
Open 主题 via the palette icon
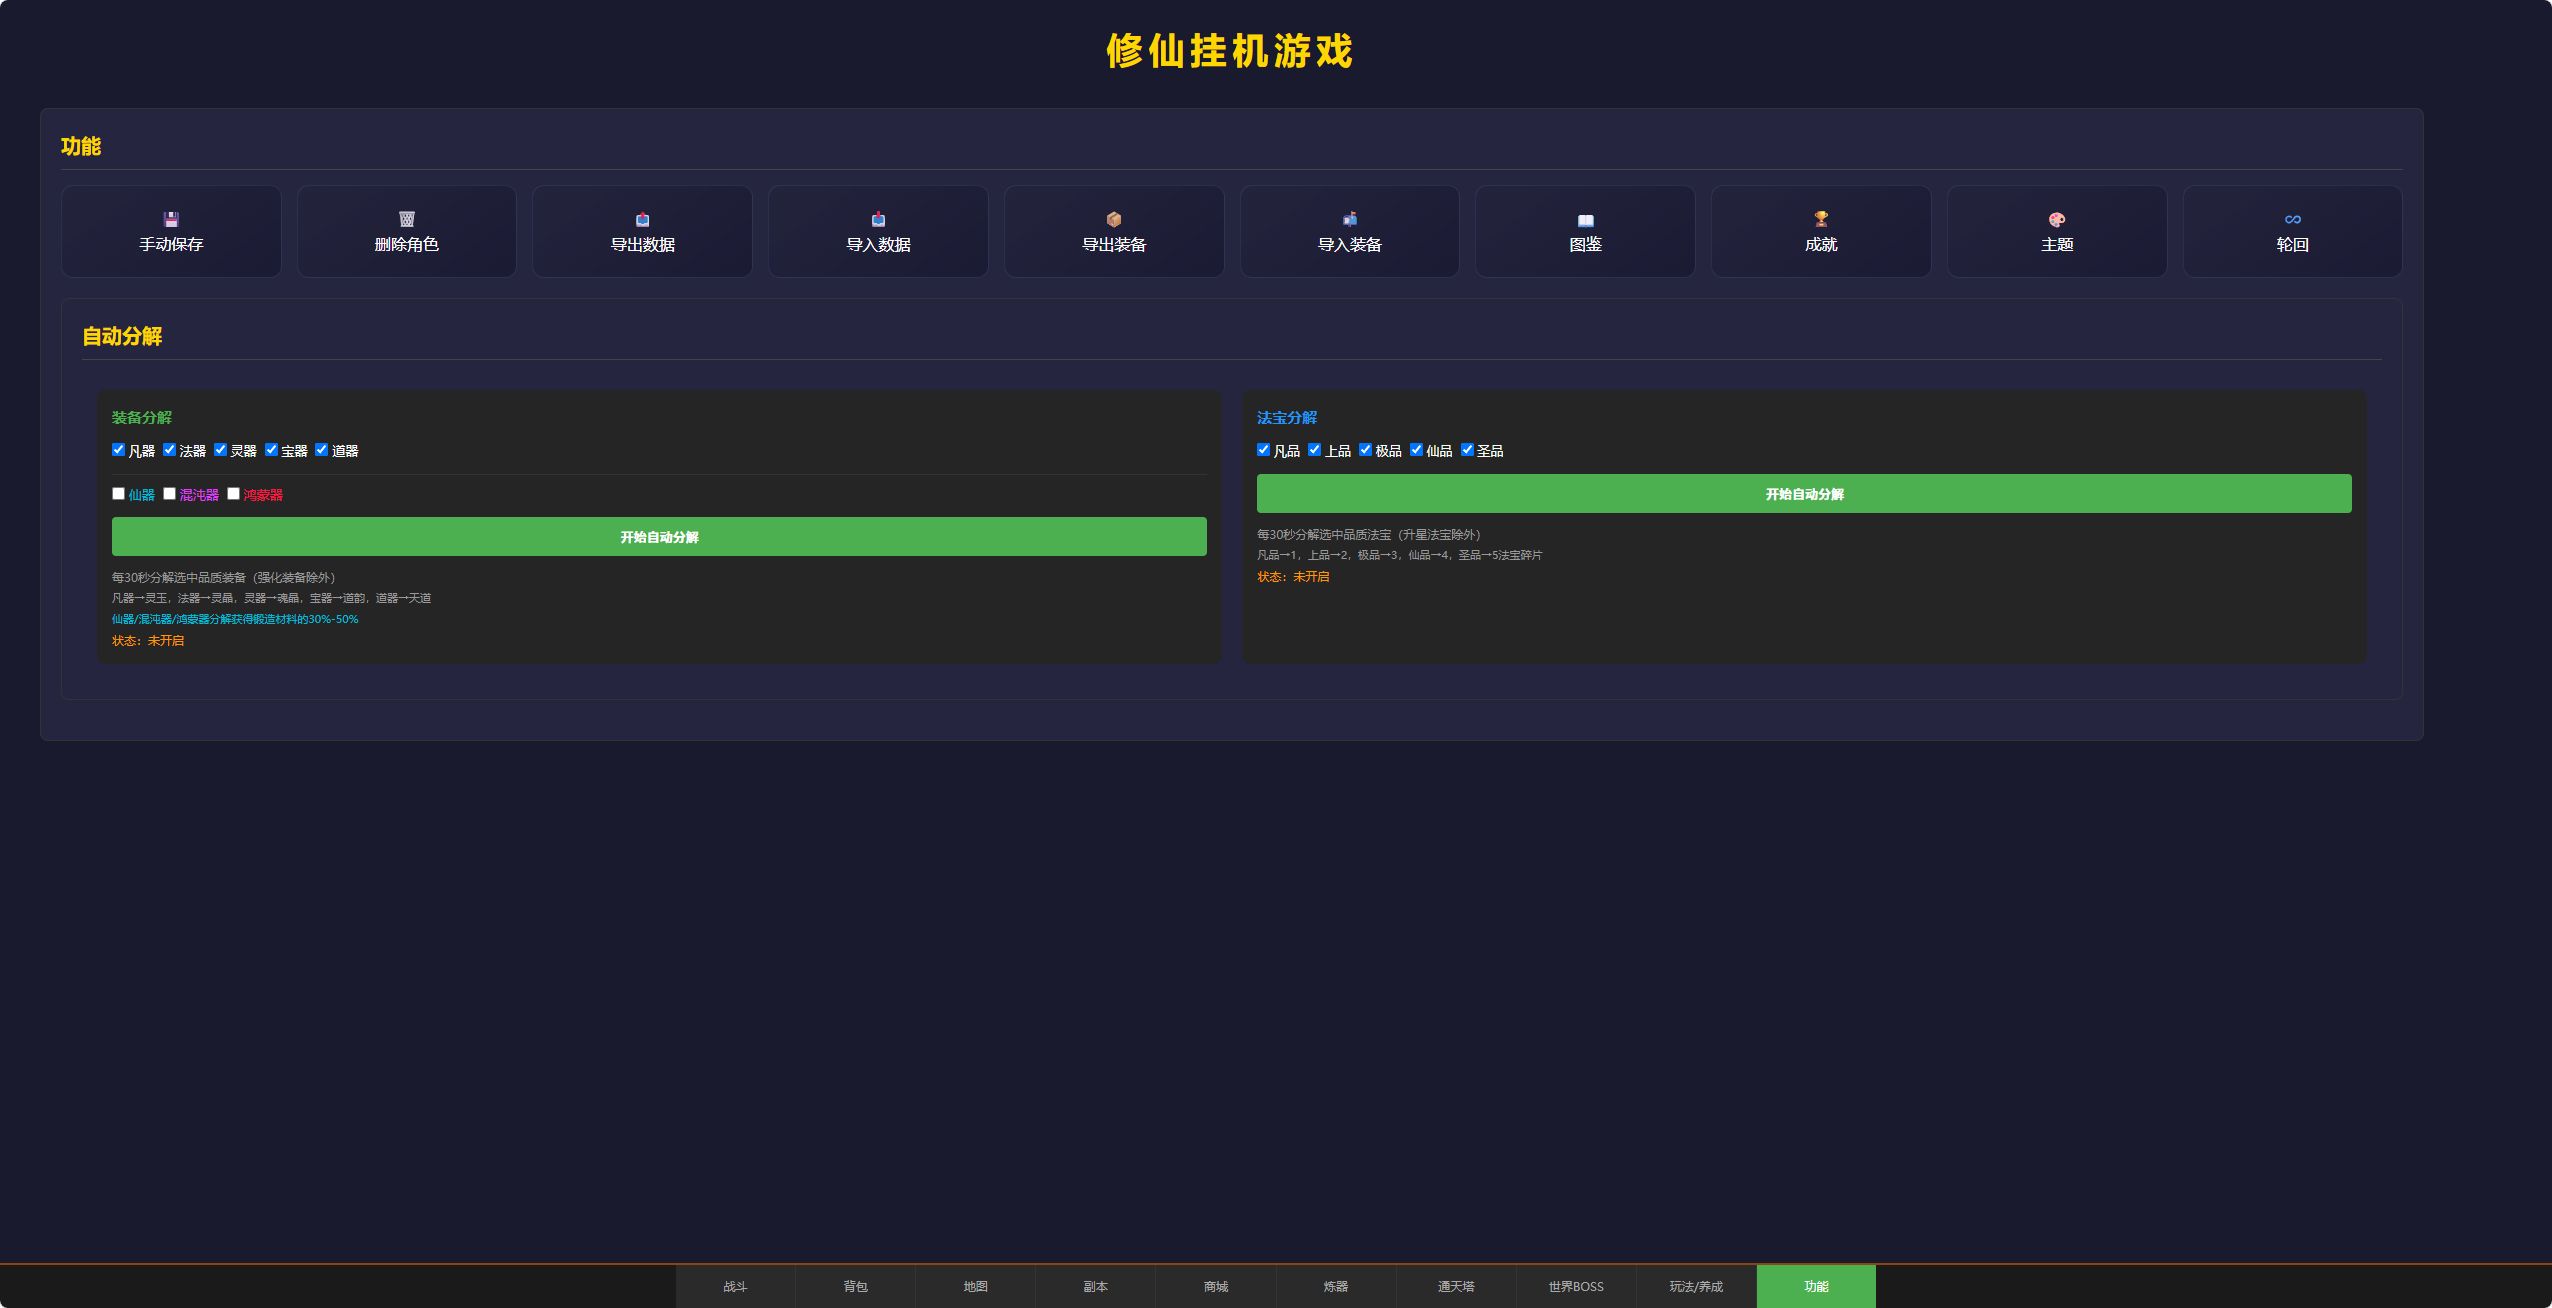(x=2057, y=219)
